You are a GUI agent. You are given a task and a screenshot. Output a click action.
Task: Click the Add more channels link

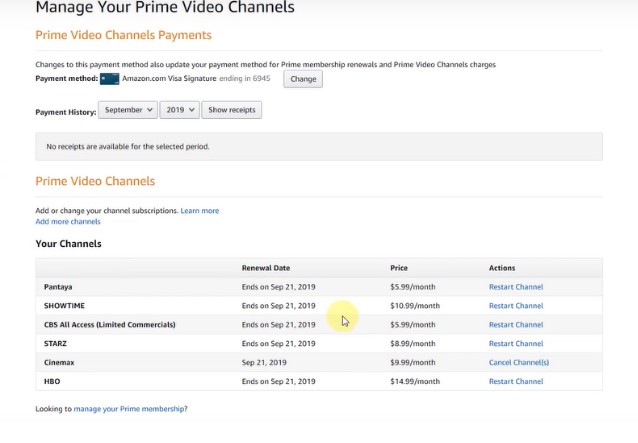tap(68, 222)
